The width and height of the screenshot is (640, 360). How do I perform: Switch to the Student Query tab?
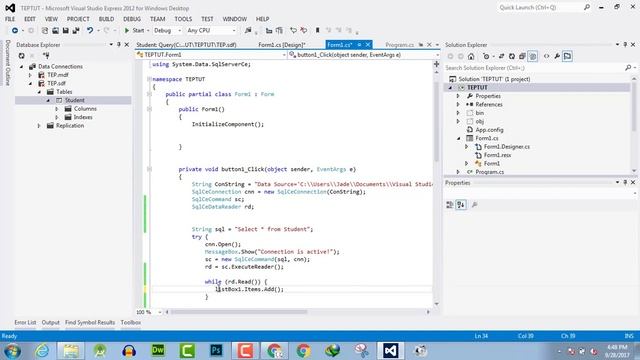[x=186, y=45]
